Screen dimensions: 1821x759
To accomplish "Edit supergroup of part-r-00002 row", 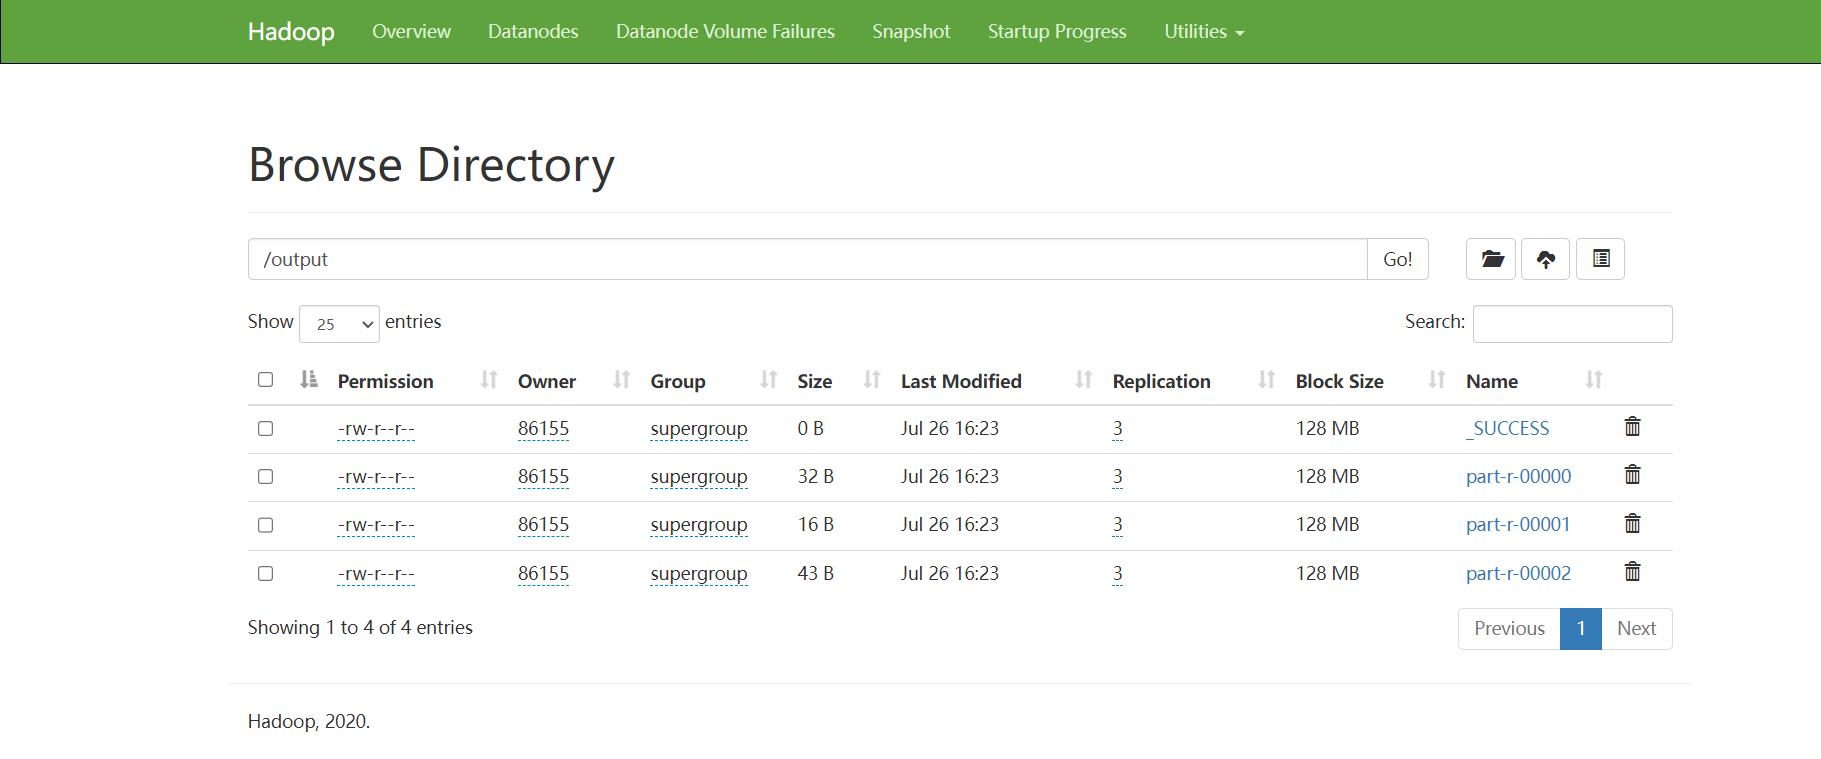I will [x=699, y=574].
